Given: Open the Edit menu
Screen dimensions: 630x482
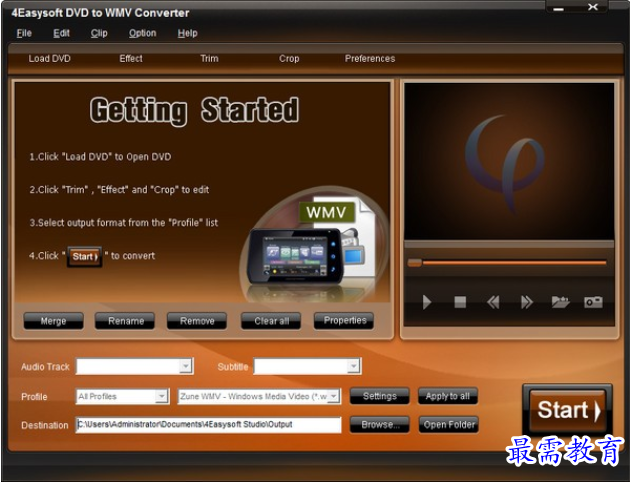Looking at the screenshot, I should (61, 33).
